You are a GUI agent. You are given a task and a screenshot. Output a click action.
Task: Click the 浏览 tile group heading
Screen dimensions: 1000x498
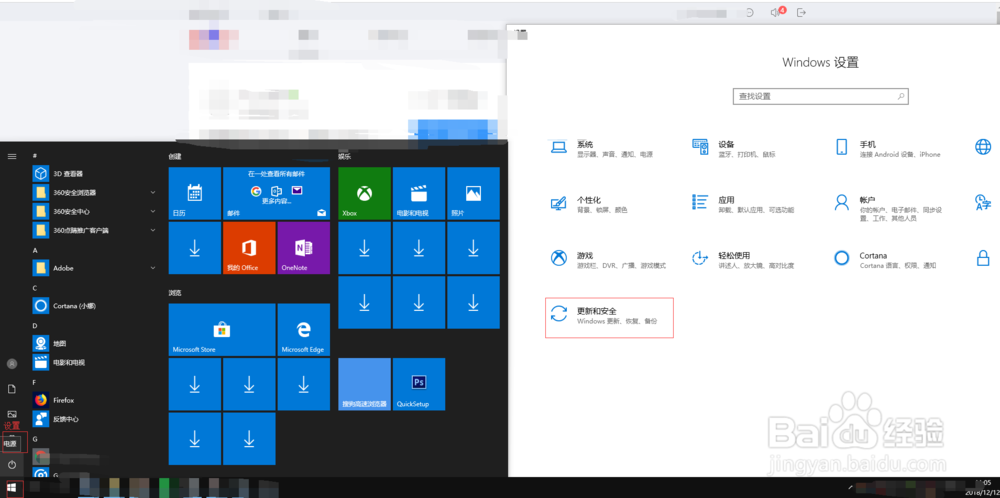(x=175, y=293)
